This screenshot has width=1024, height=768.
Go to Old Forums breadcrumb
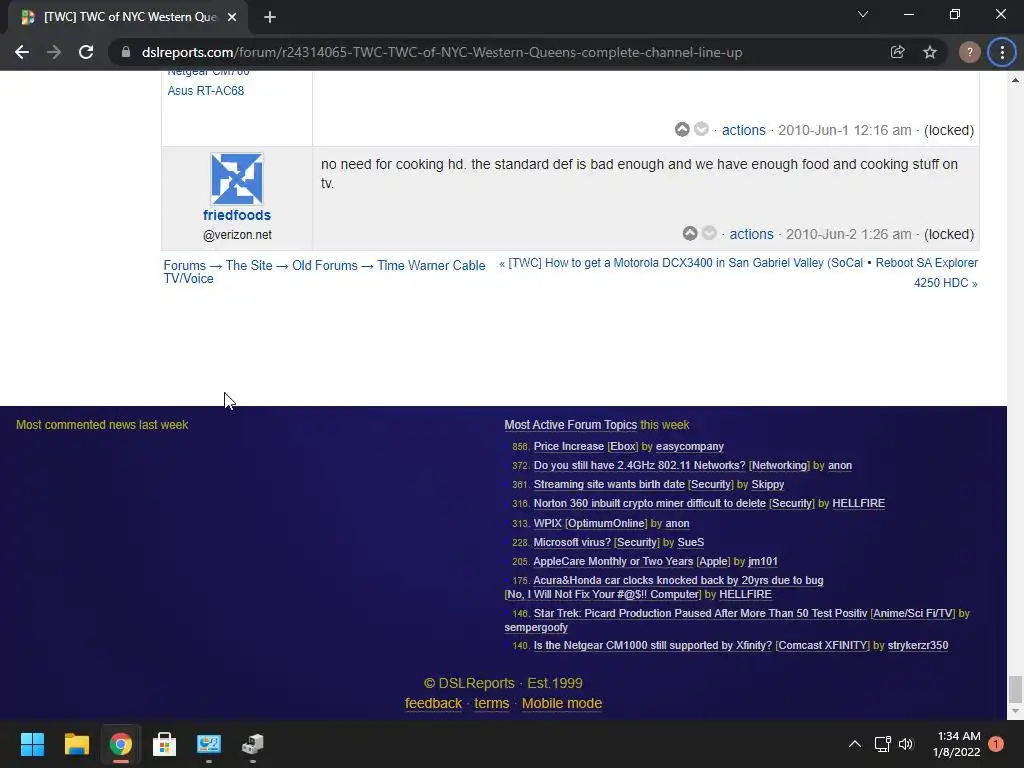[325, 265]
